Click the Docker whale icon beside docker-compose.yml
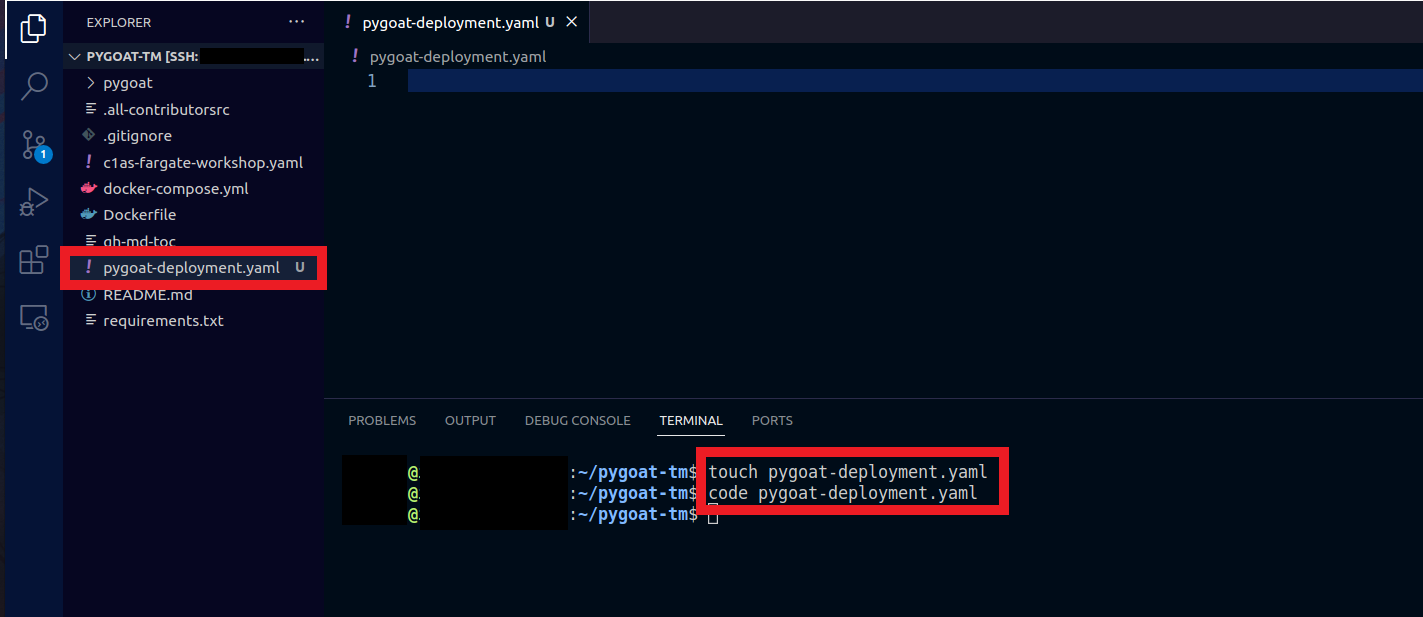 tap(90, 188)
